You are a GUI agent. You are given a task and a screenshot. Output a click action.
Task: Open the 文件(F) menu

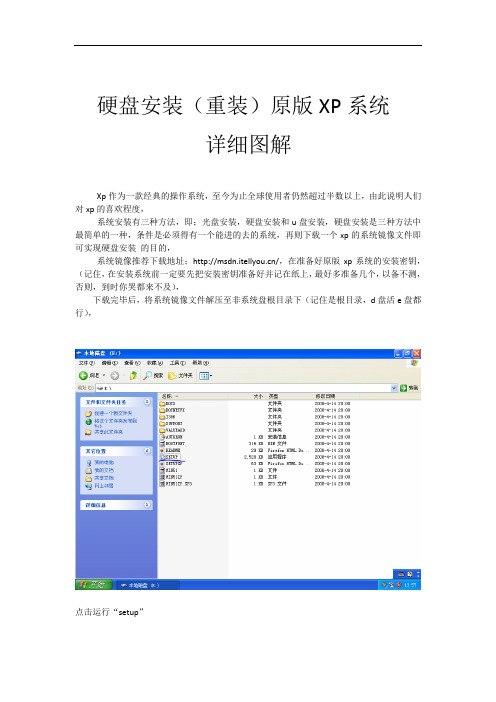[87, 363]
